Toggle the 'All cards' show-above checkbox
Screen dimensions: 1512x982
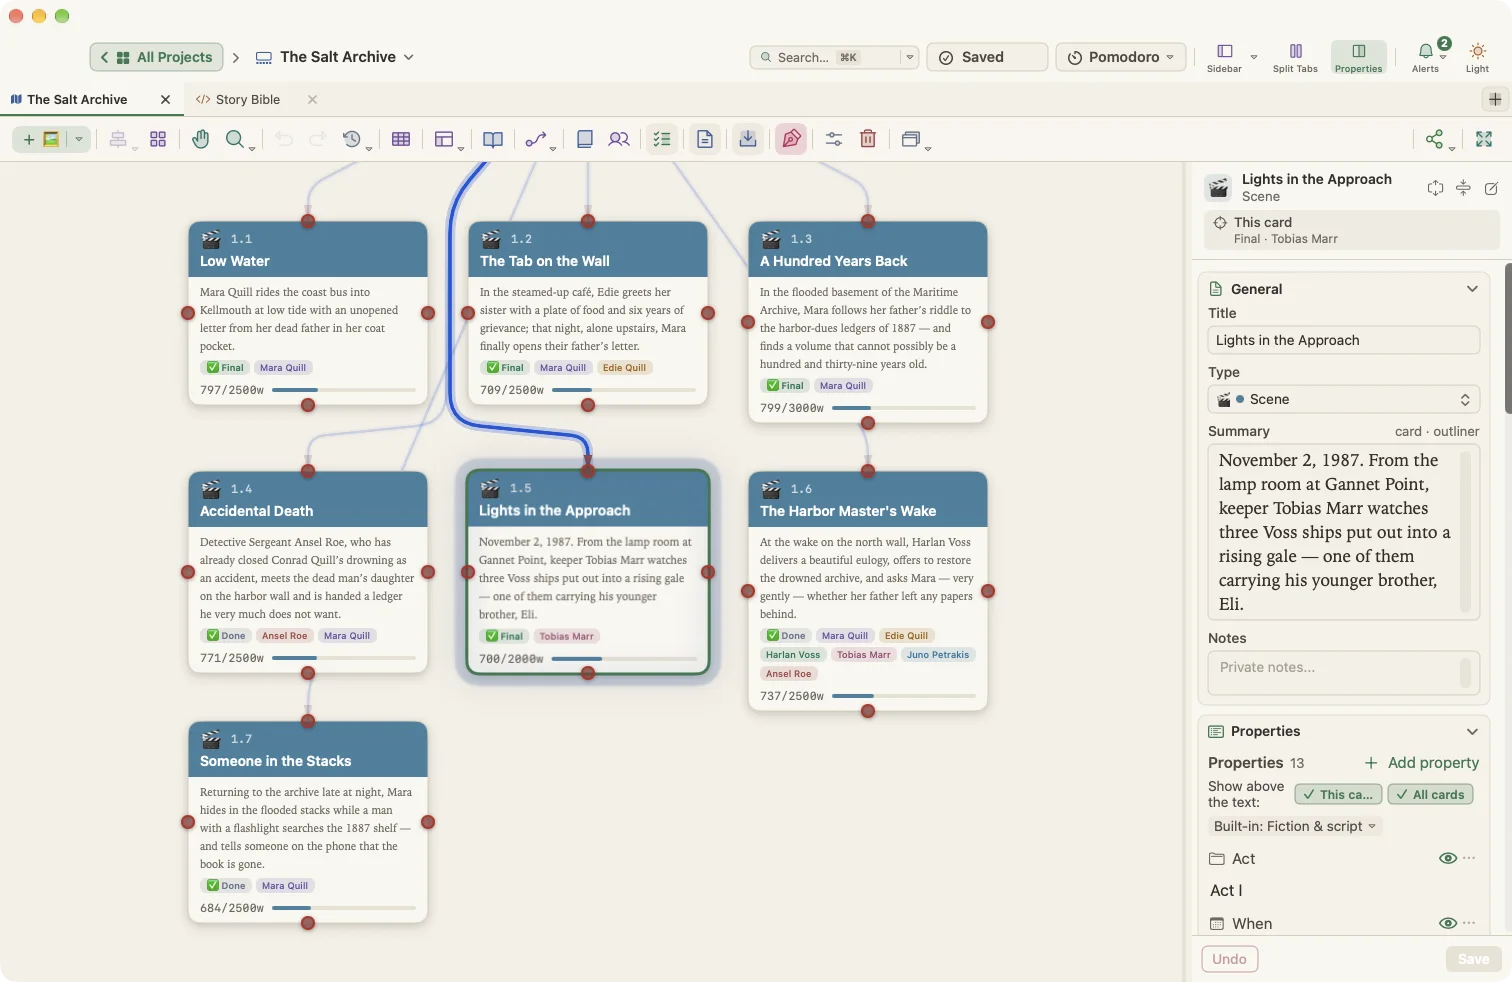pos(1430,794)
